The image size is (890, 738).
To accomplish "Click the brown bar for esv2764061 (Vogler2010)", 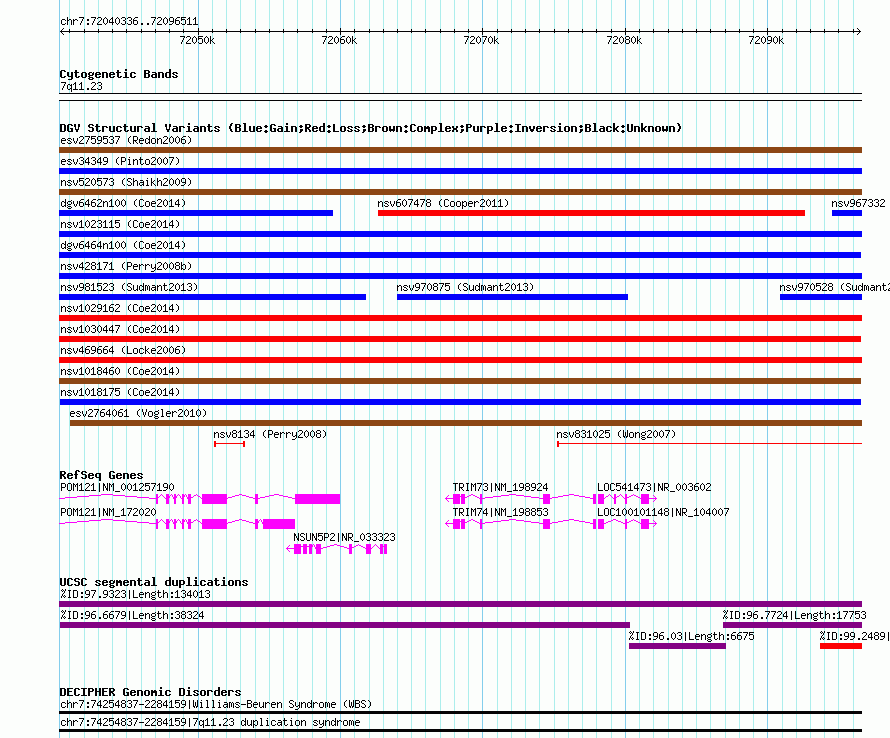I will 465,423.
